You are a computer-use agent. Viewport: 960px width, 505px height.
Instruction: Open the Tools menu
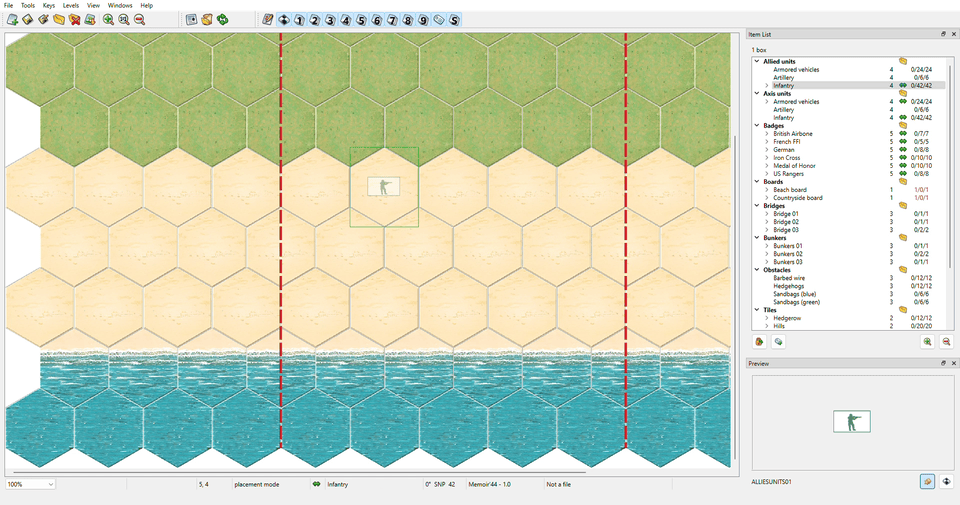click(28, 6)
